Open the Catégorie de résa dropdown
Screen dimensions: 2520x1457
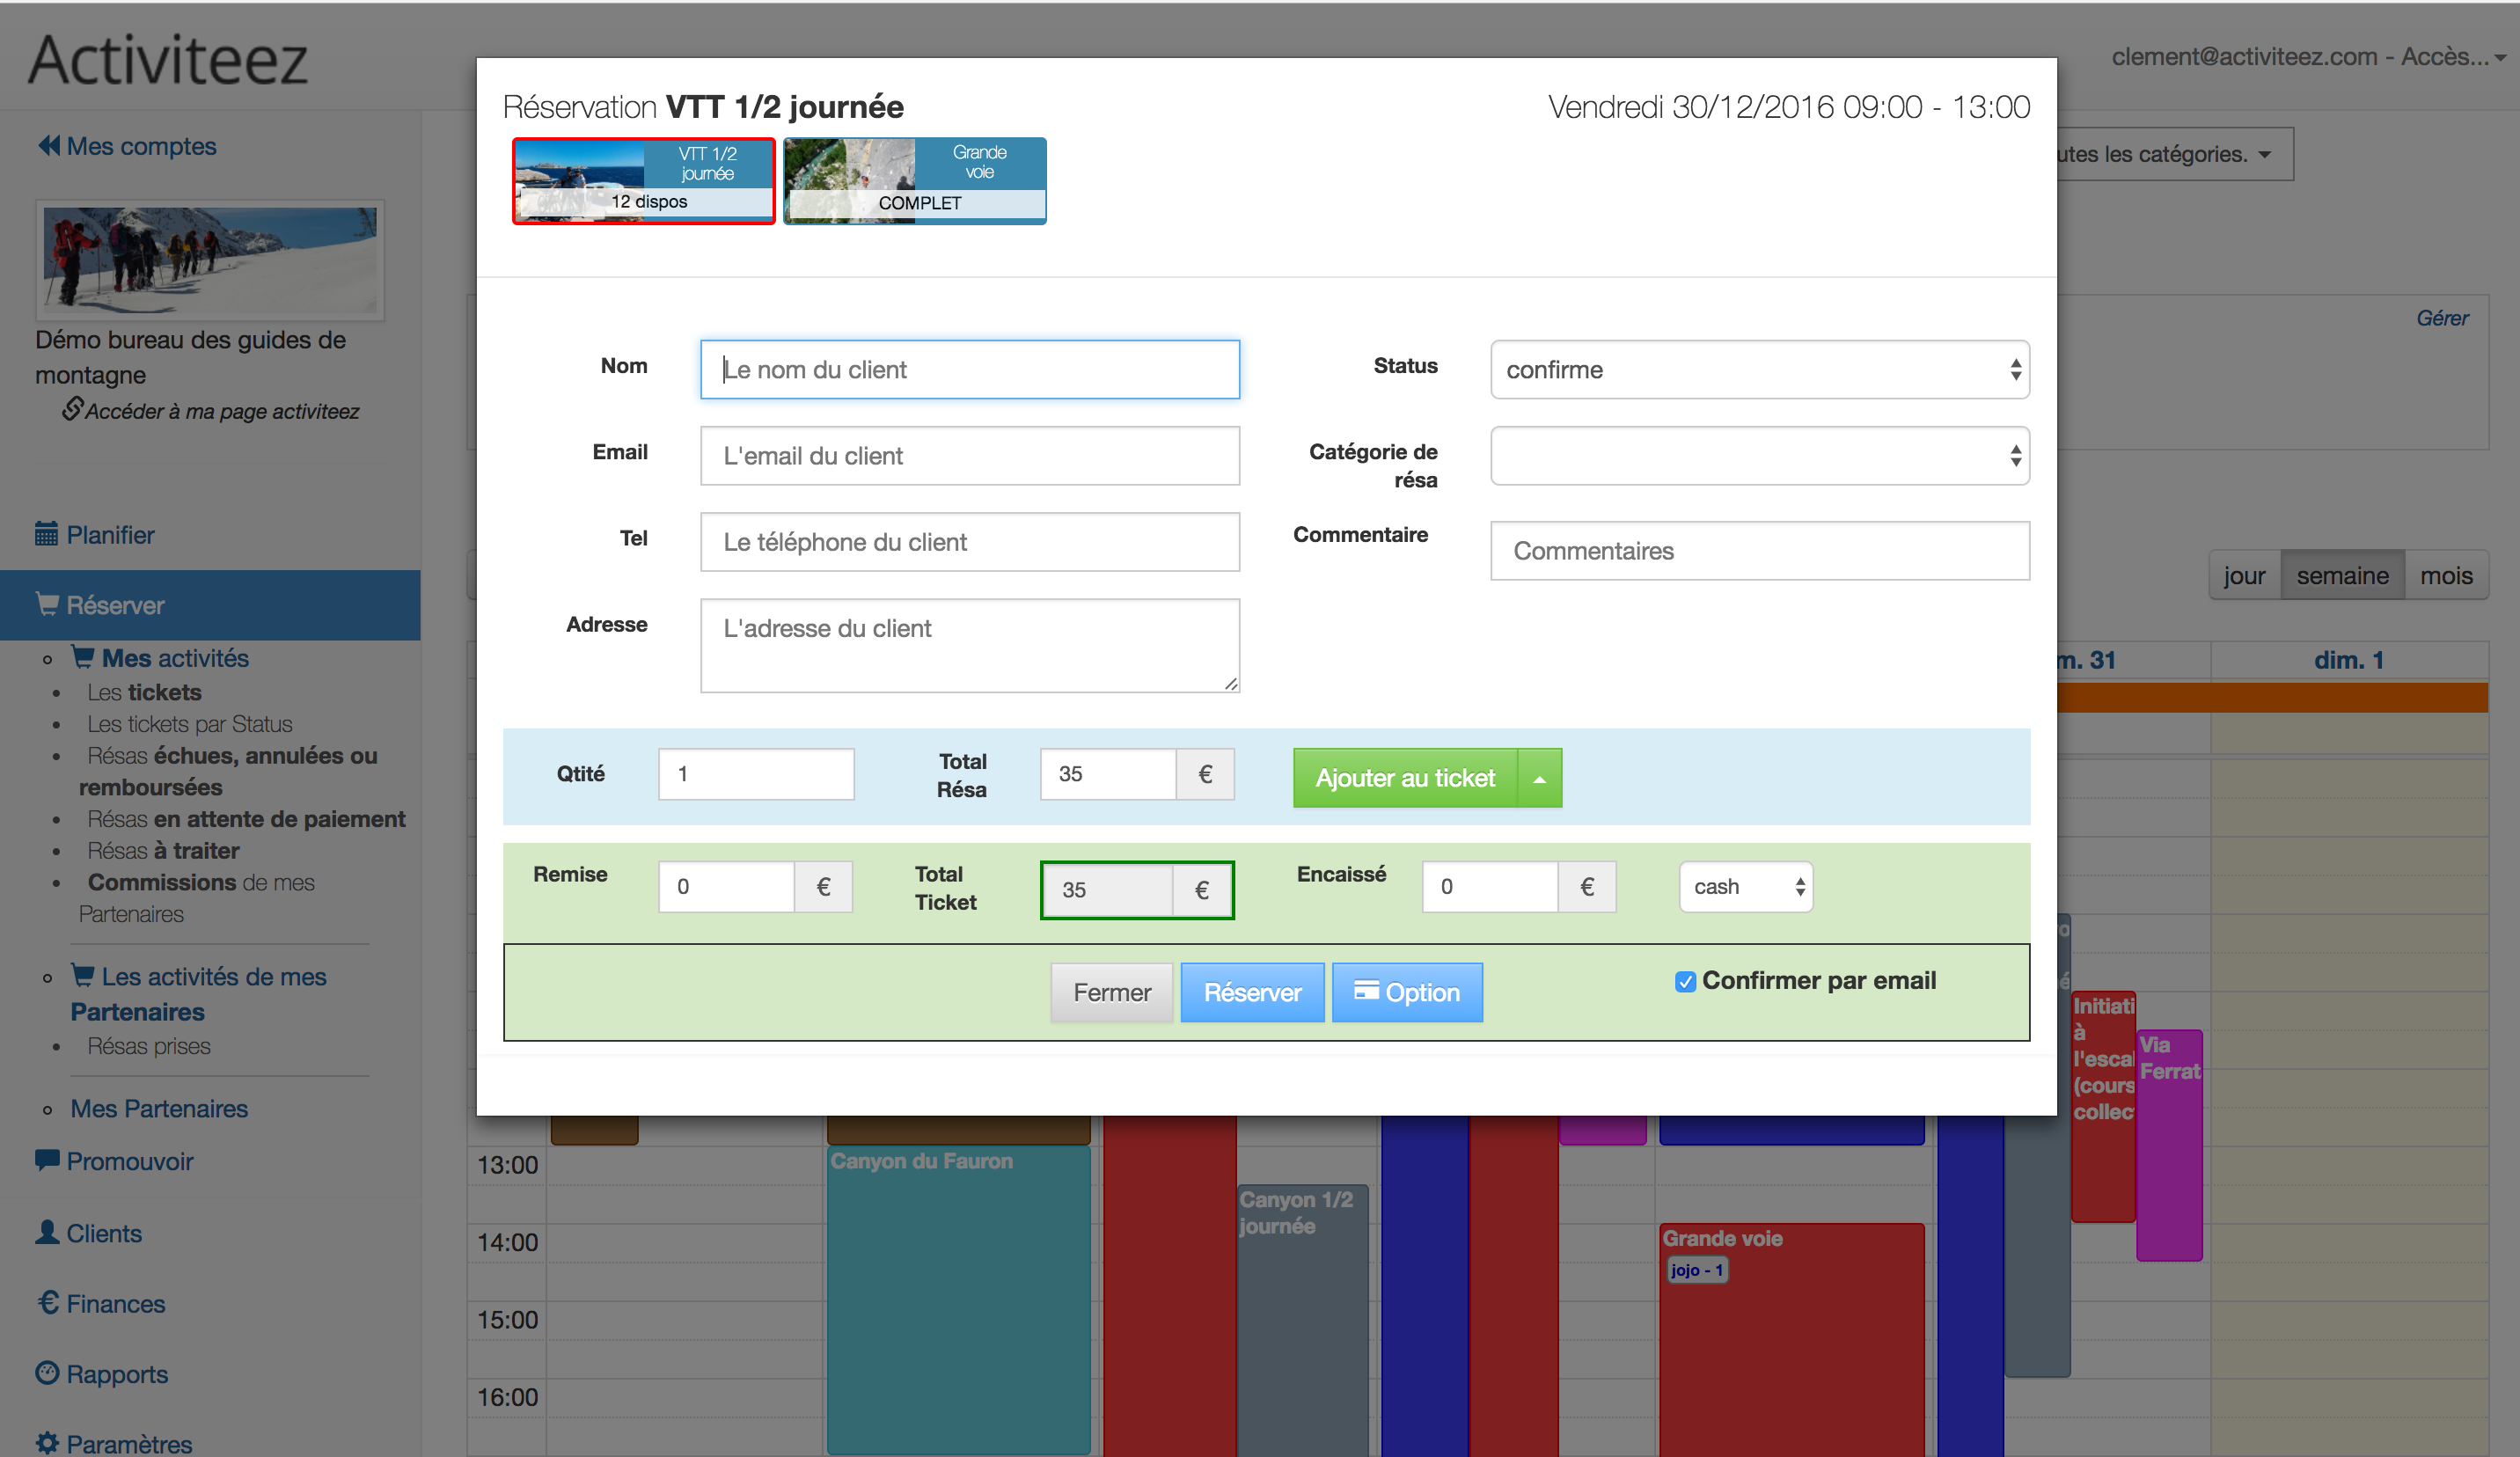pos(1760,456)
